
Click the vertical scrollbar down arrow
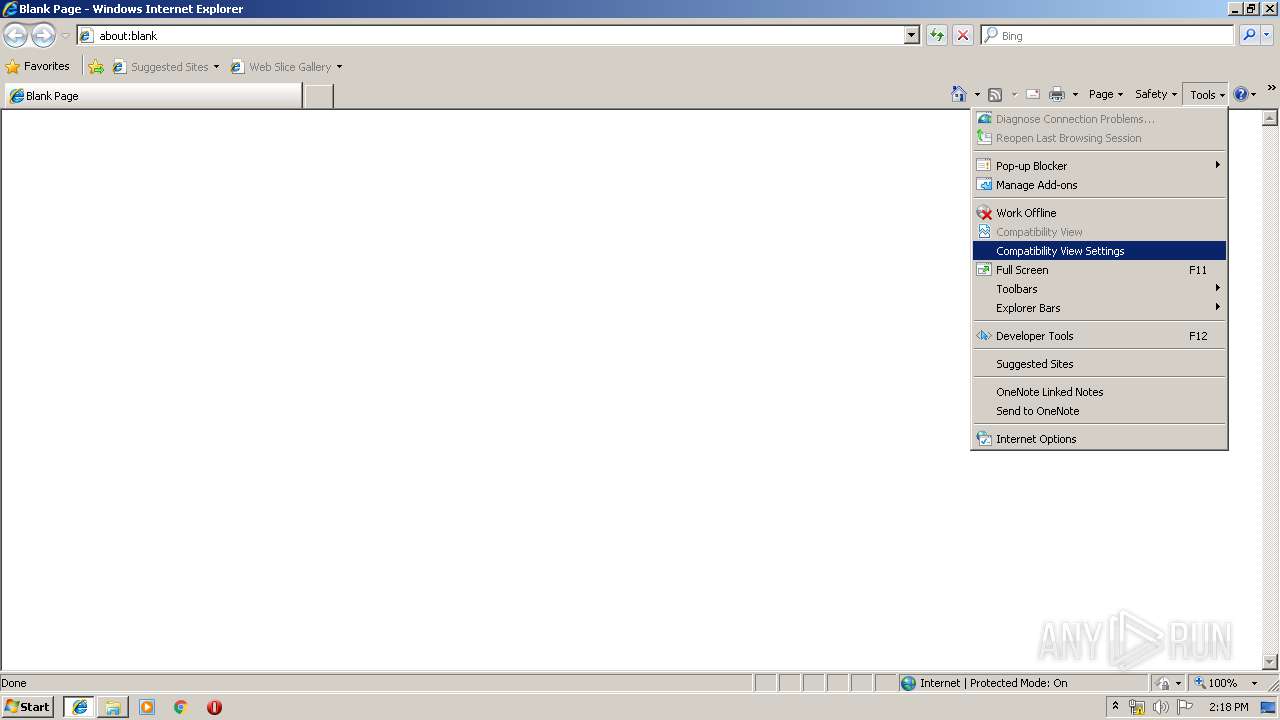click(1270, 662)
